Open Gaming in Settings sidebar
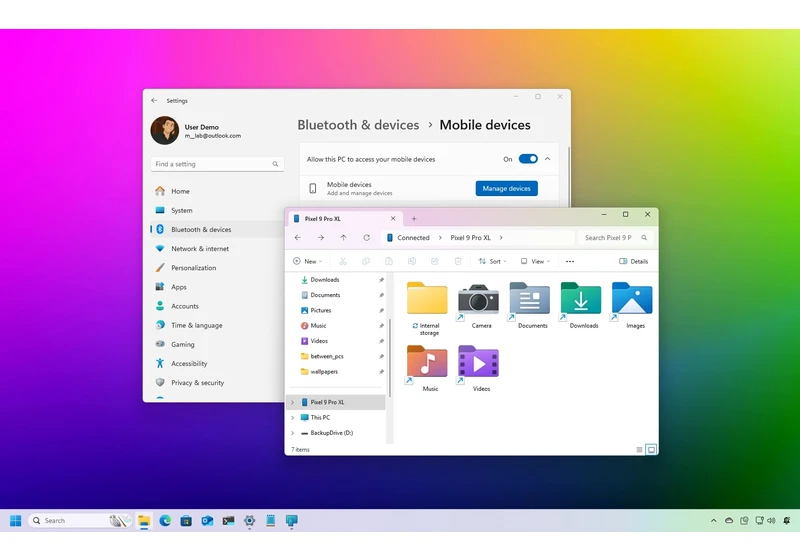Viewport: 800px width, 560px height. 217,344
